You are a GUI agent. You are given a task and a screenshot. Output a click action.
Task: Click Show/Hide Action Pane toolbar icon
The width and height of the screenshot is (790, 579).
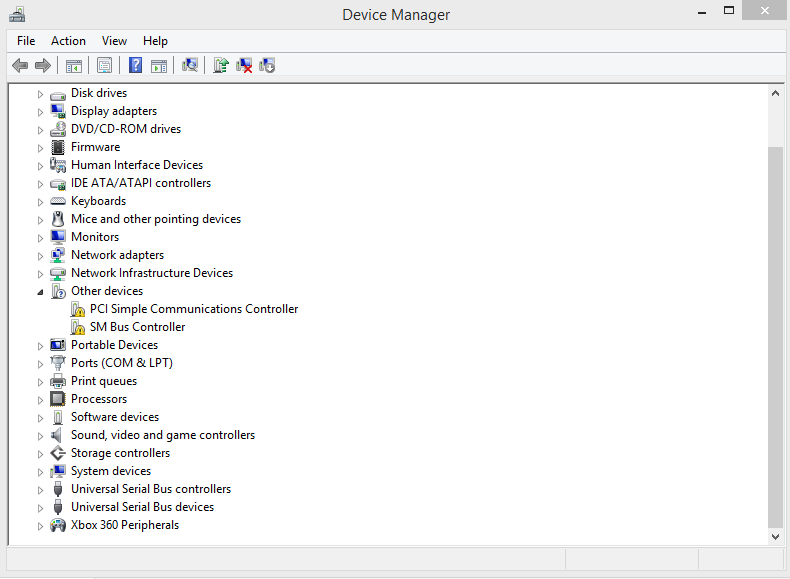point(159,66)
